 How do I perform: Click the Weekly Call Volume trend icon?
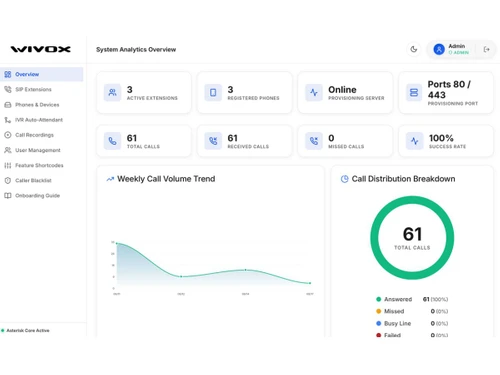coord(110,179)
